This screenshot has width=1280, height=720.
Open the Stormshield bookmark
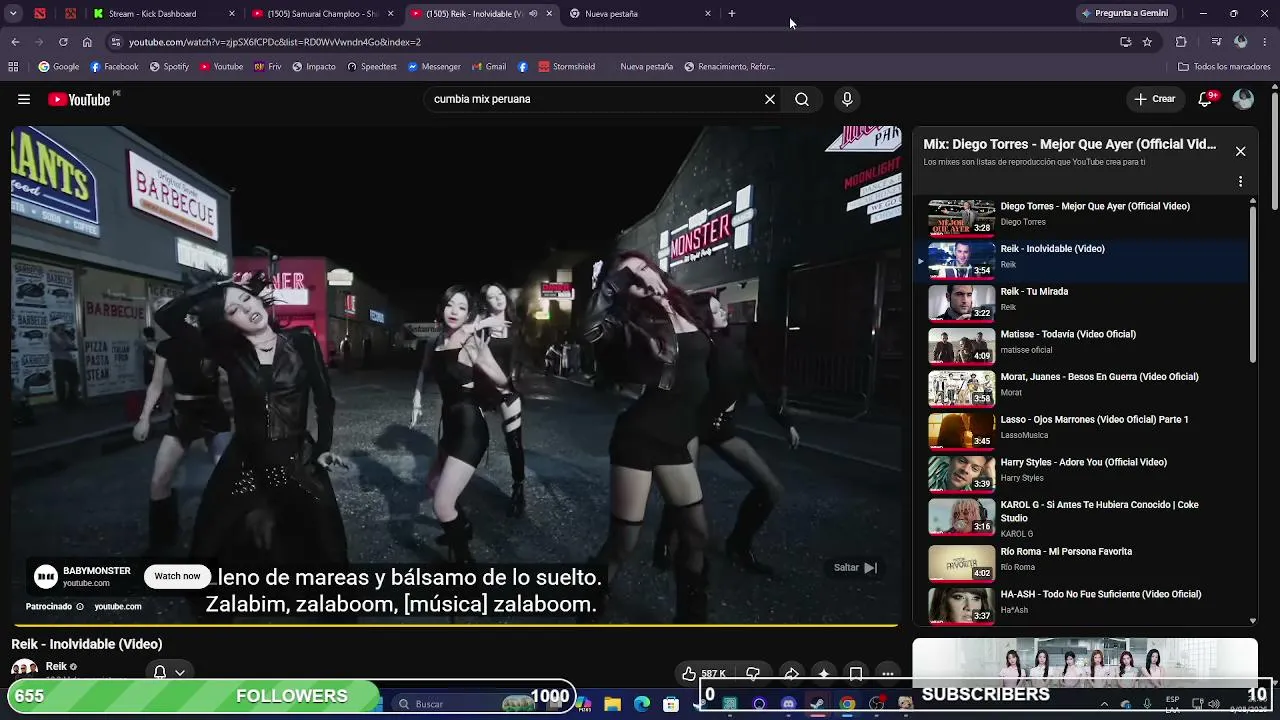pyautogui.click(x=567, y=67)
